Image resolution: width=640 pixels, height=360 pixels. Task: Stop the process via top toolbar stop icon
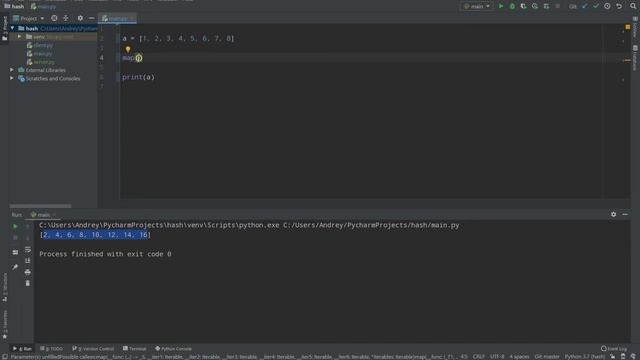[x=558, y=6]
